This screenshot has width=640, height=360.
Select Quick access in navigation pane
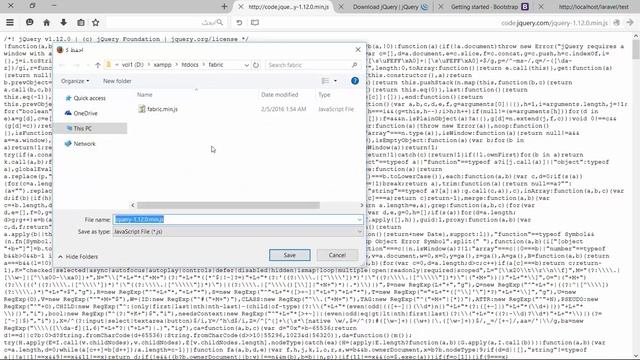pos(90,98)
